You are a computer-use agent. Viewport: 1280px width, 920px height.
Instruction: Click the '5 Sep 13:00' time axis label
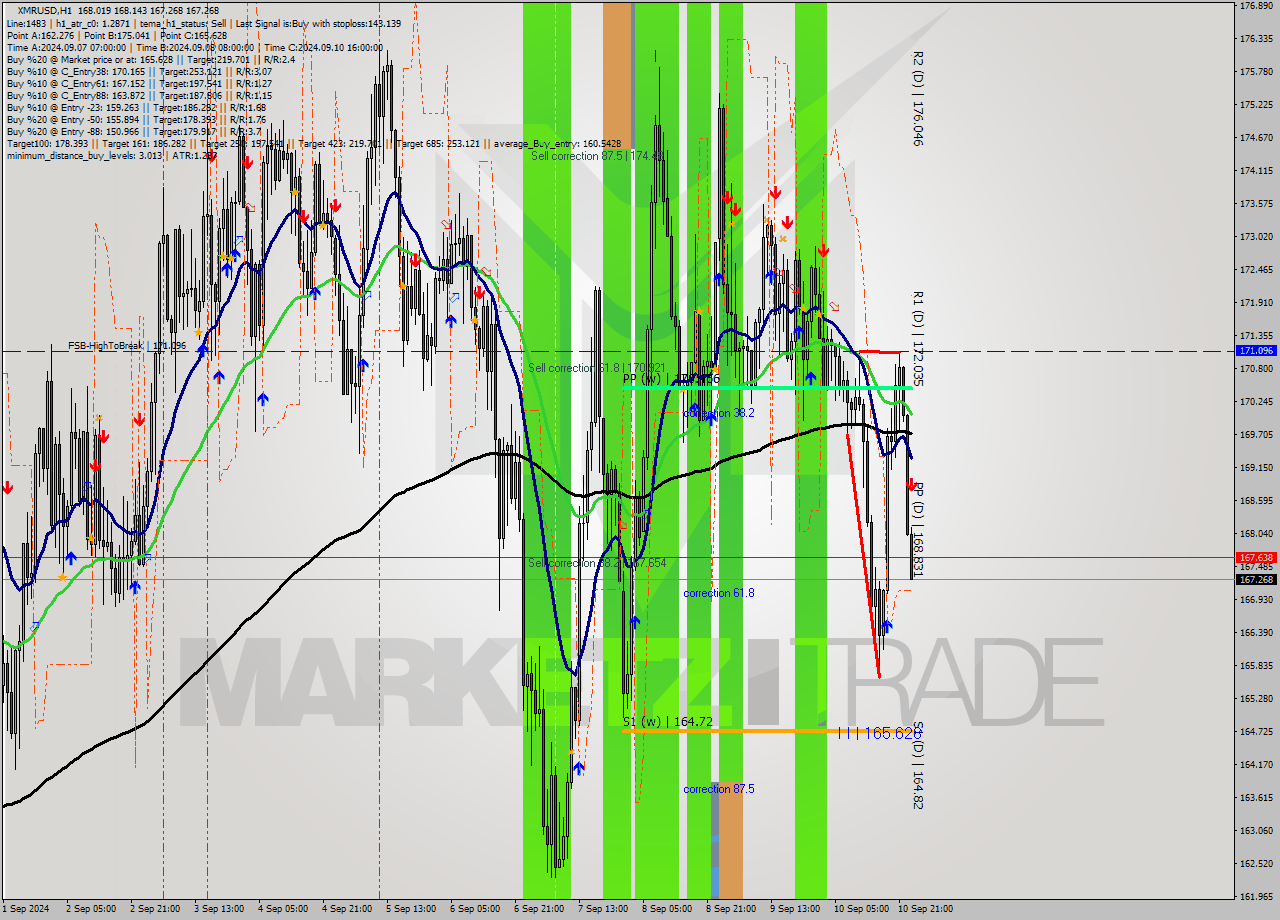(411, 909)
